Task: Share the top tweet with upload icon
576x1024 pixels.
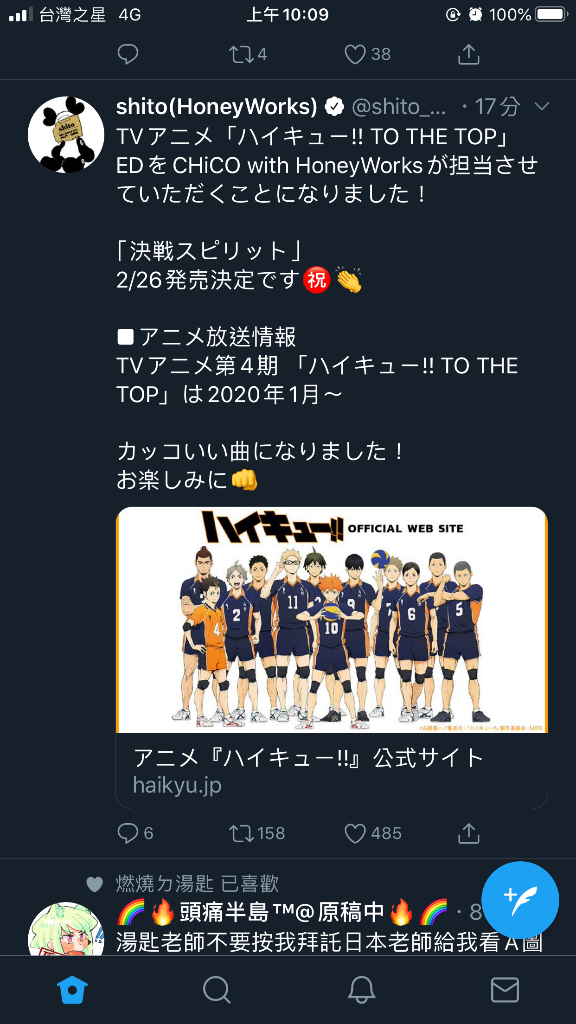Action: (x=469, y=54)
